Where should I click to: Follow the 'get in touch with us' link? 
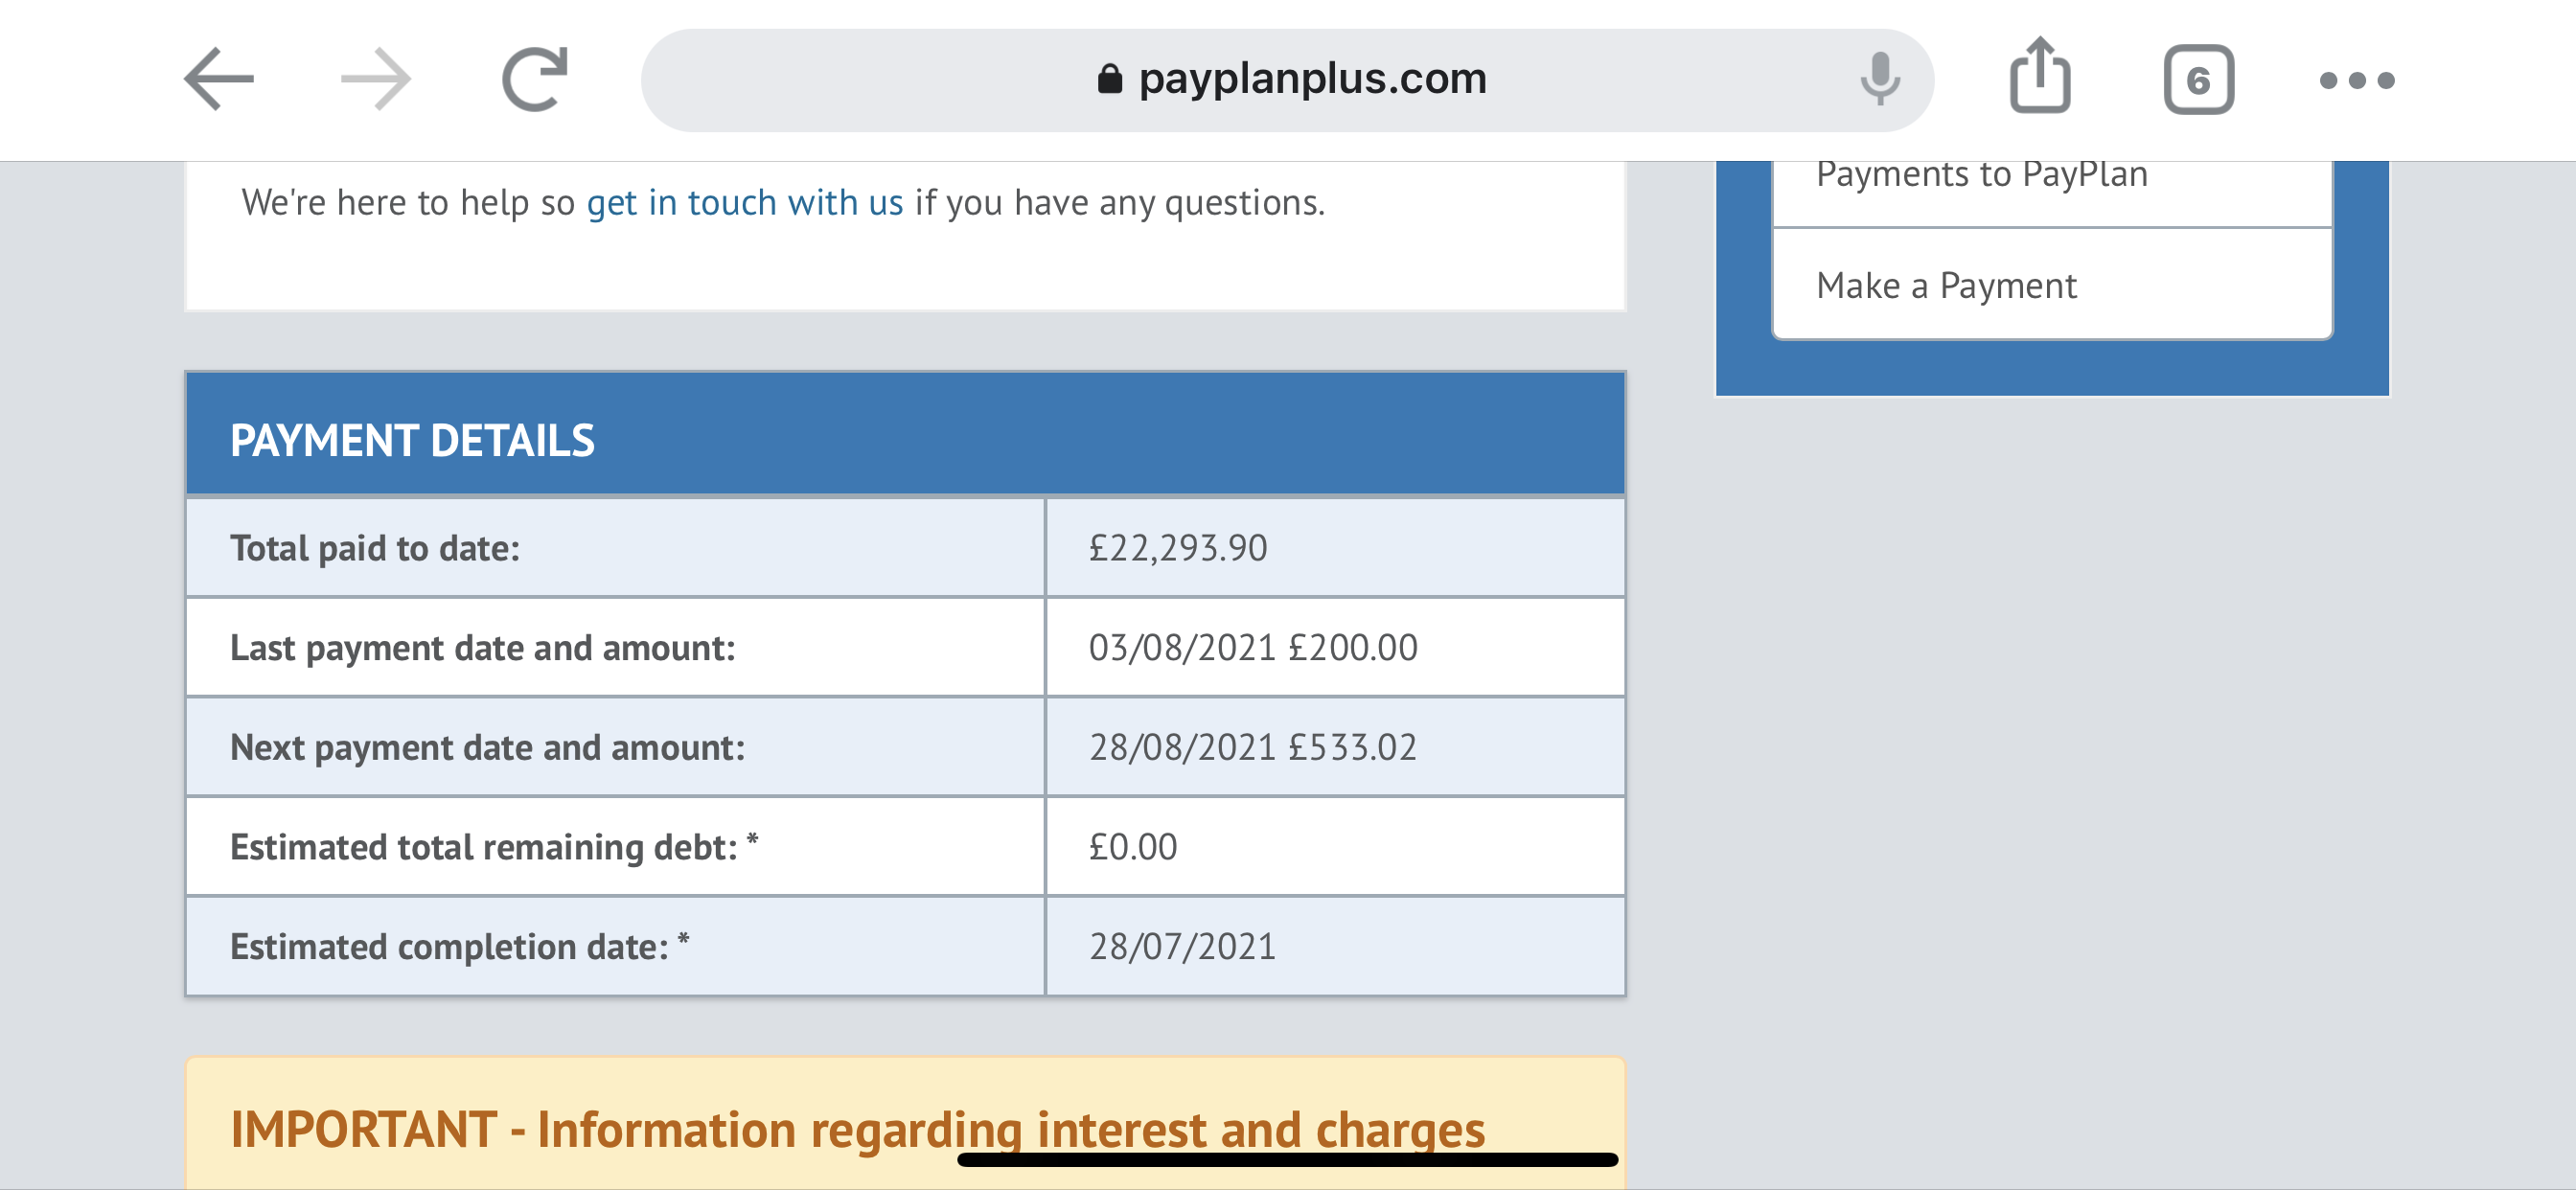744,203
